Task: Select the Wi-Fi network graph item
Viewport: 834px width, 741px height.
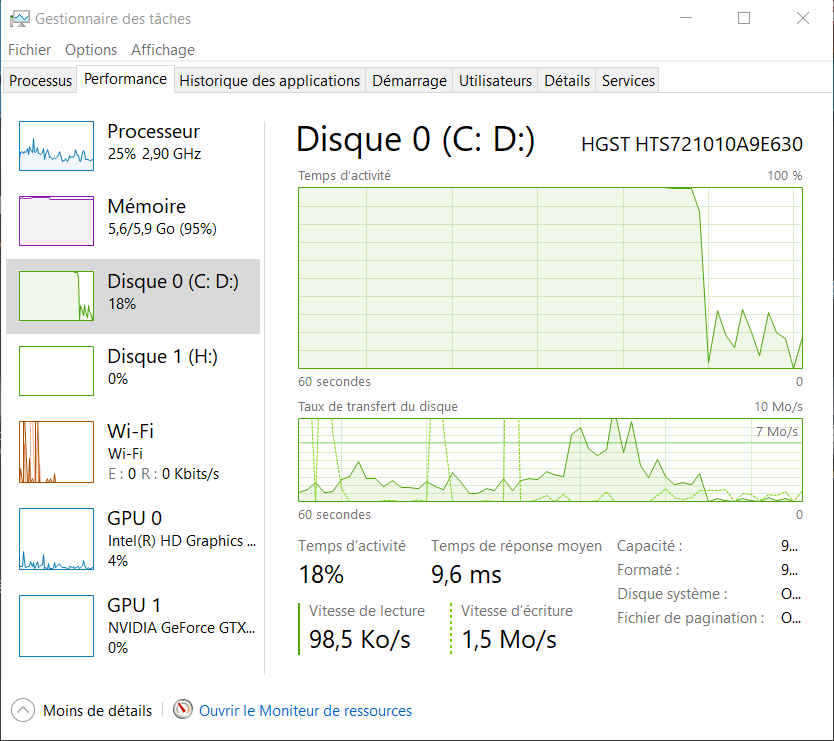Action: point(56,452)
